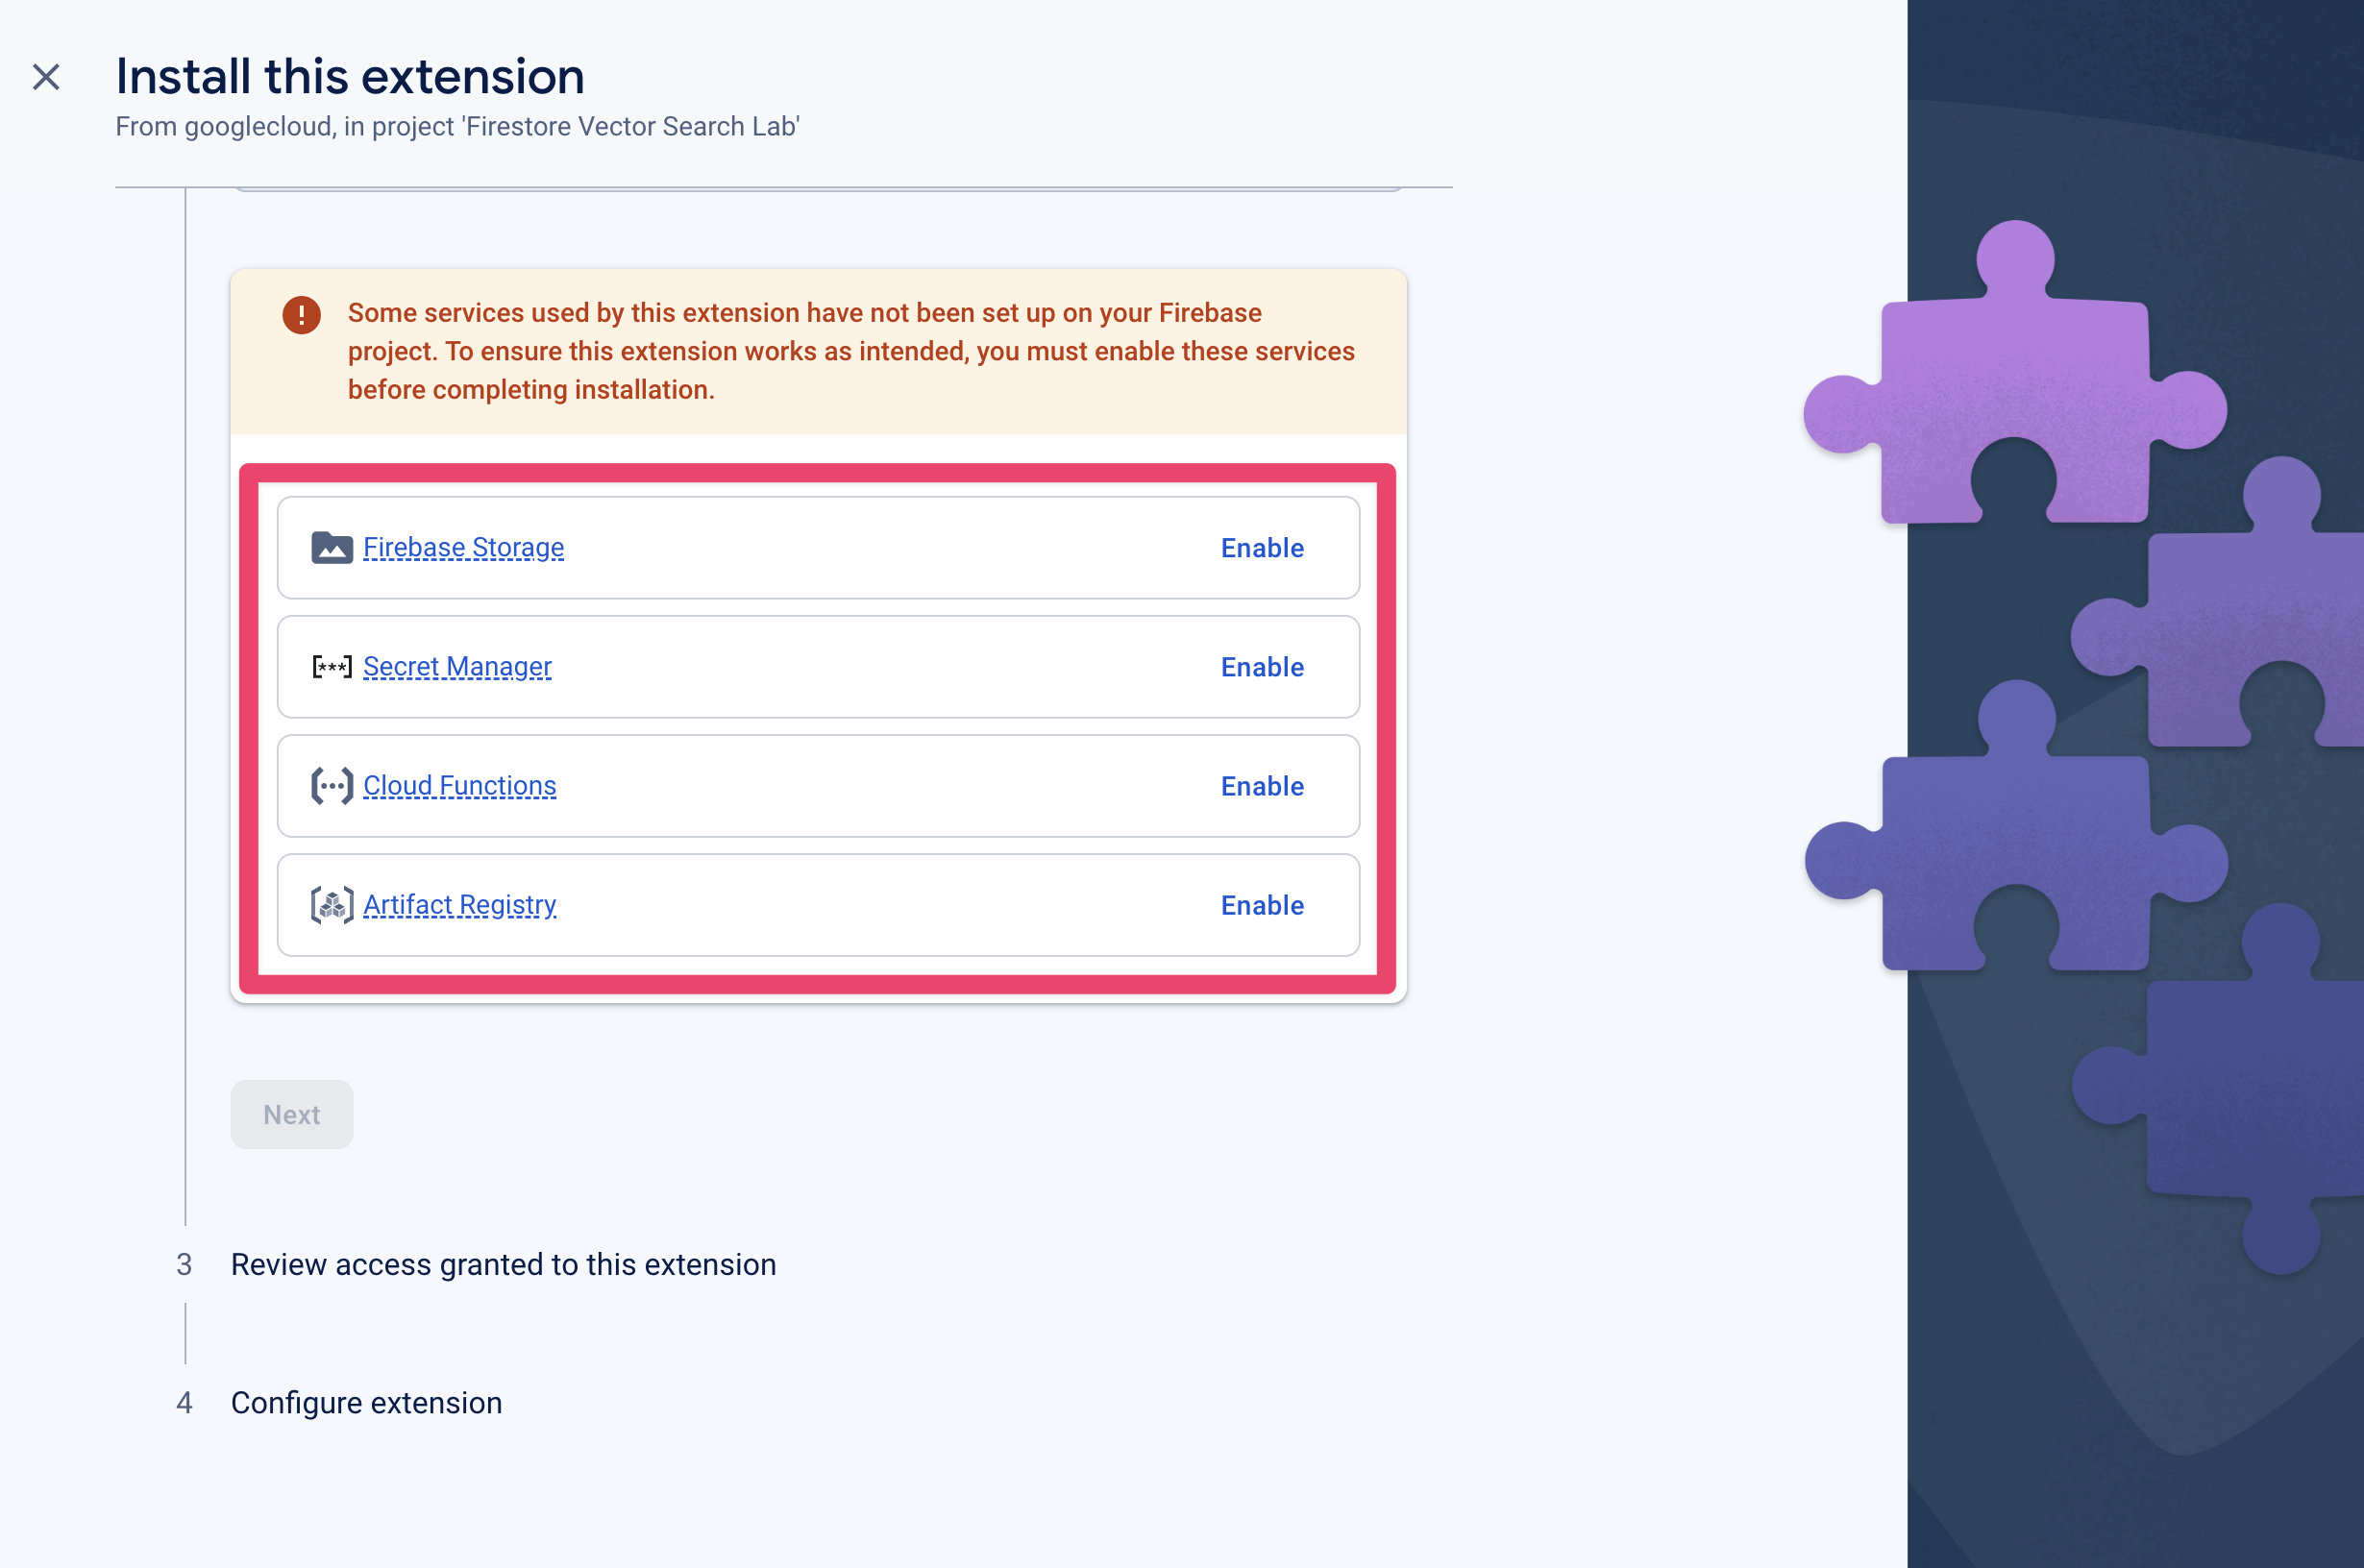
Task: Enable Secret Manager service
Action: click(x=1262, y=667)
